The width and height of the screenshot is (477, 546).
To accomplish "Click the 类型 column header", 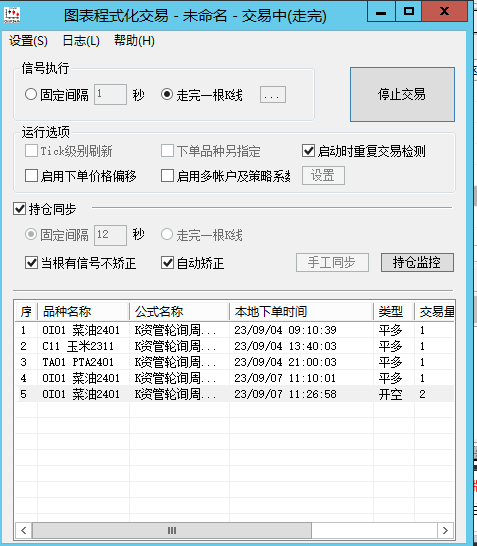I will pyautogui.click(x=394, y=312).
